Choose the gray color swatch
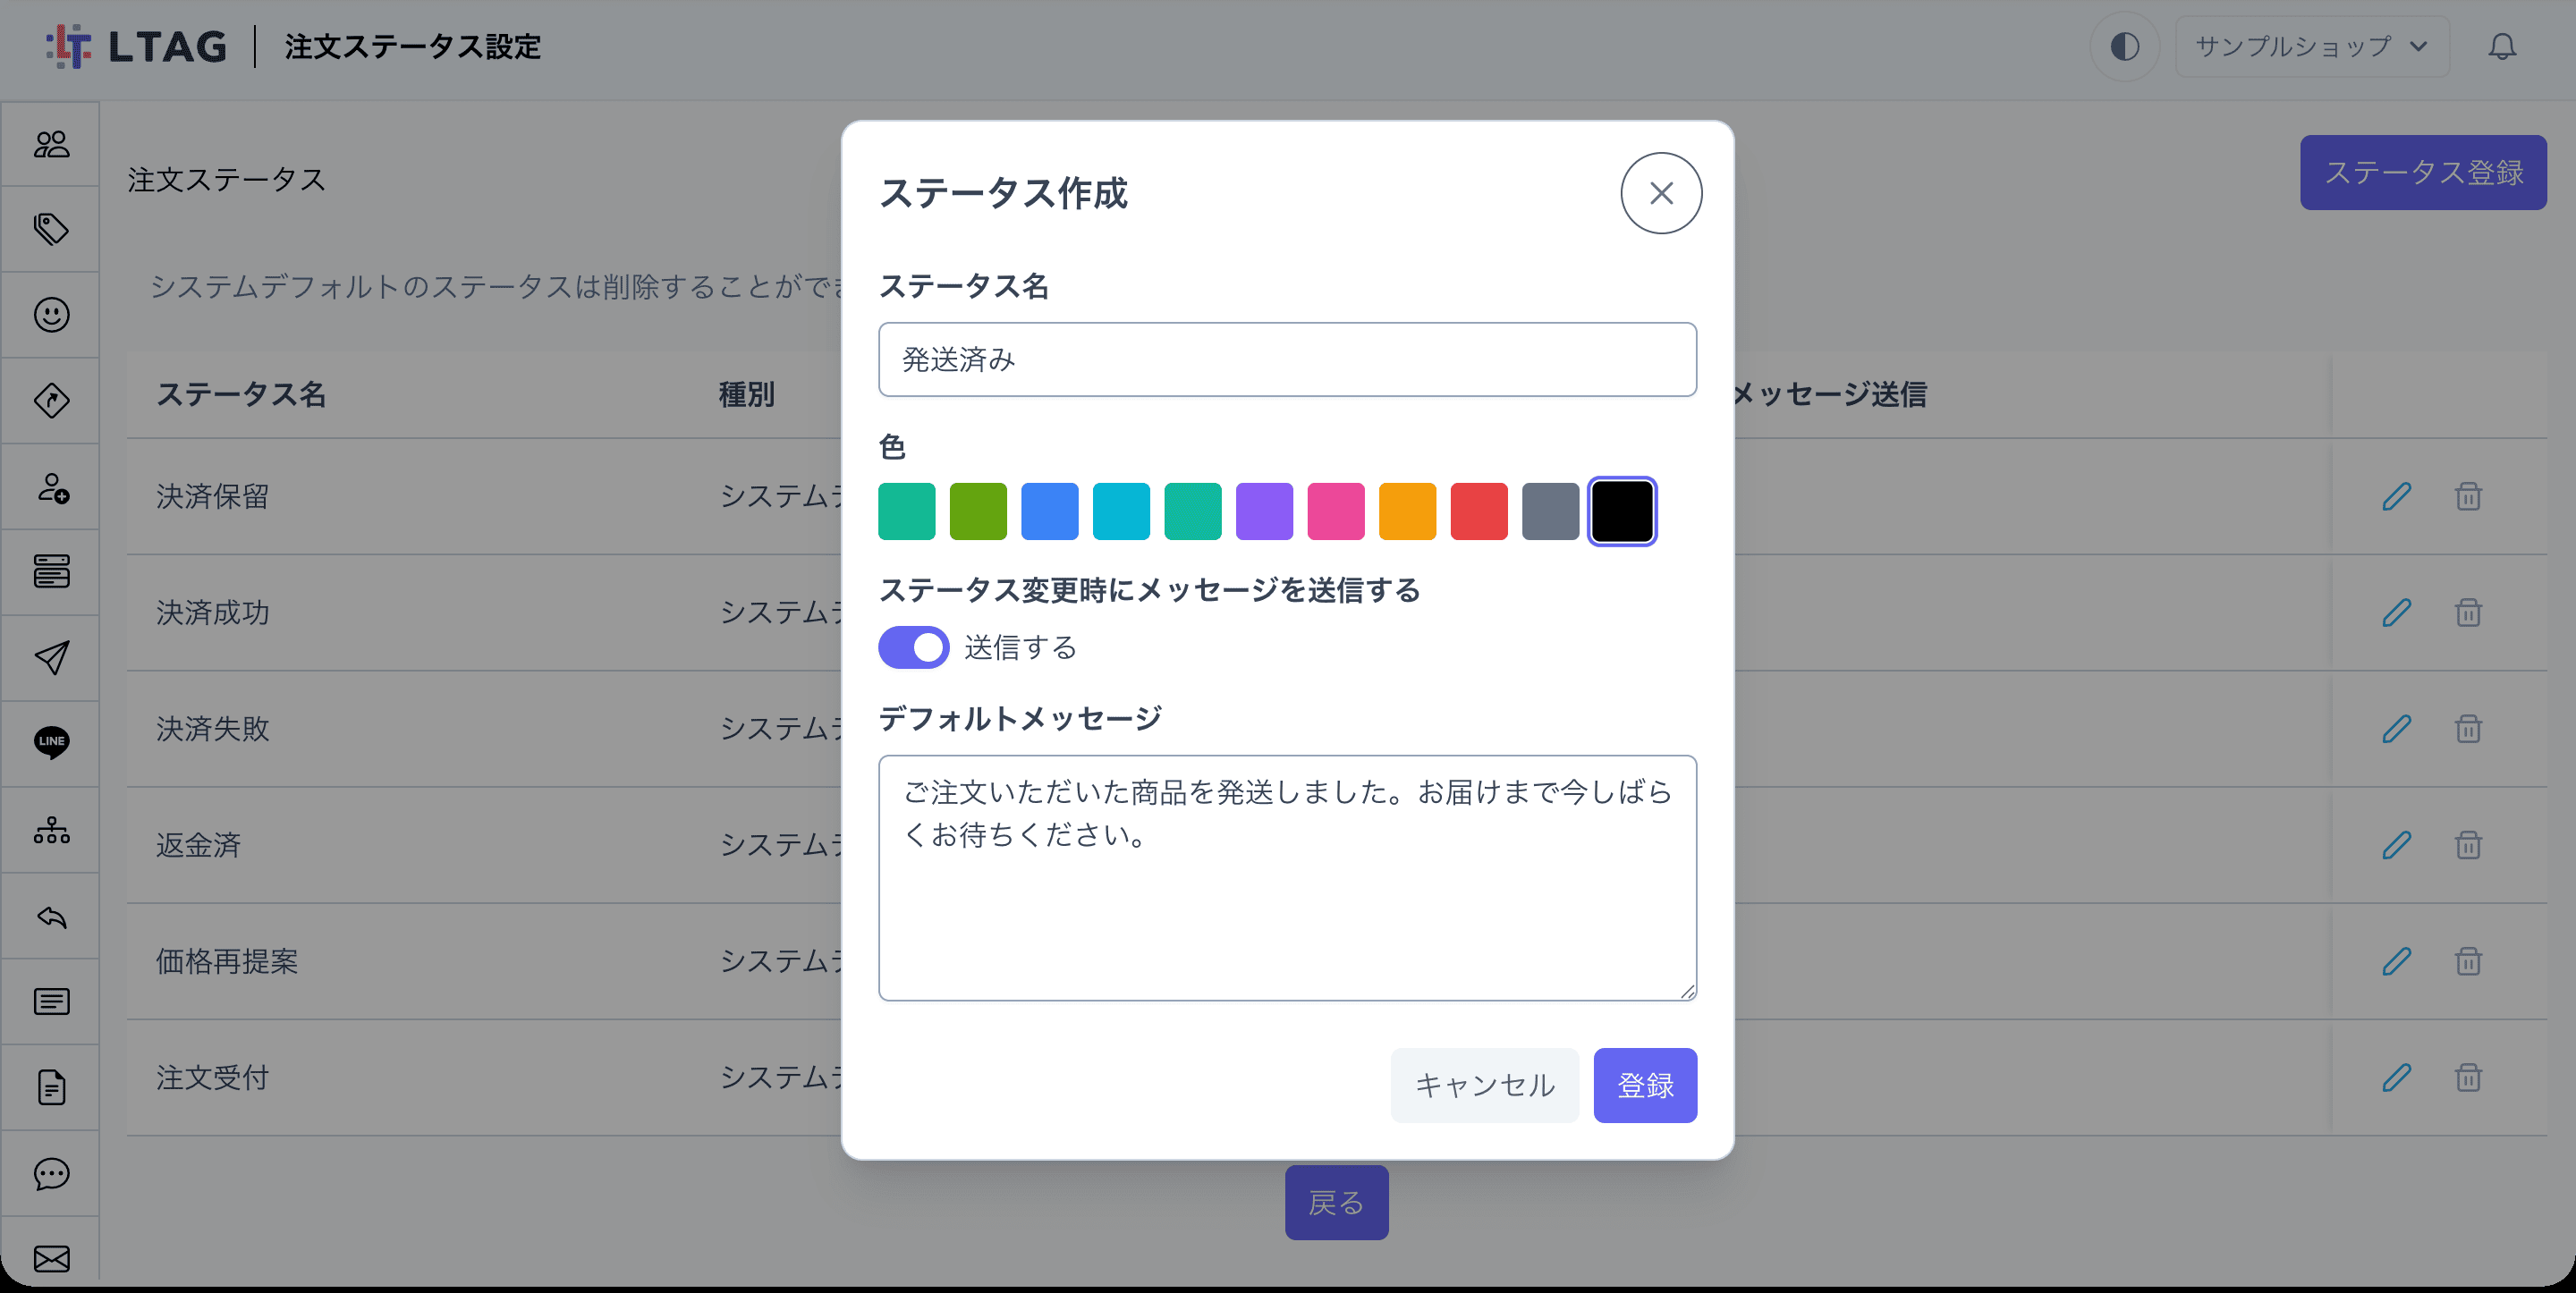Viewport: 2576px width, 1293px height. click(x=1550, y=511)
